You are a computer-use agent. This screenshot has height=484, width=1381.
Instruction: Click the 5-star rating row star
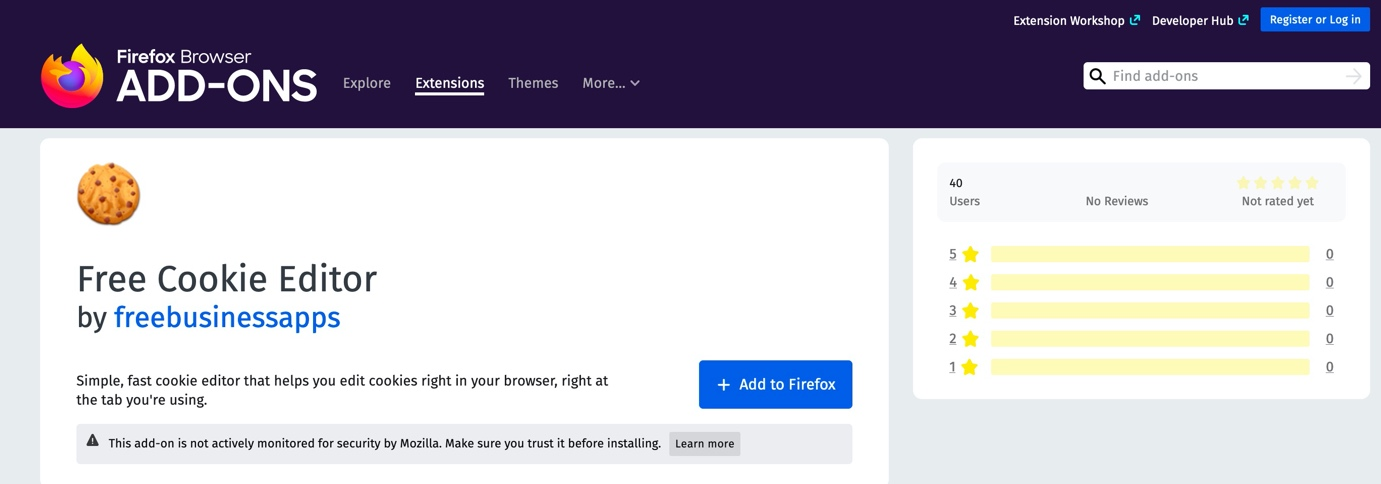[x=970, y=255]
